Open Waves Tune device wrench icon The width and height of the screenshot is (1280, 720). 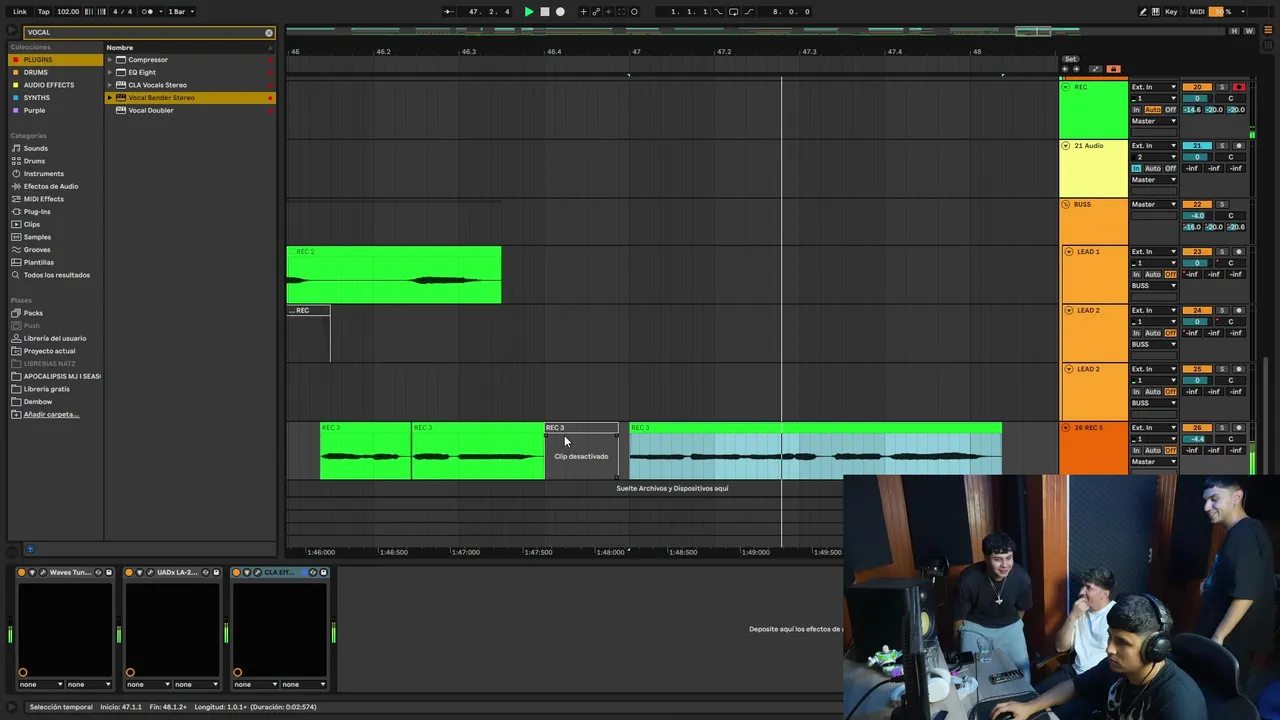click(43, 572)
